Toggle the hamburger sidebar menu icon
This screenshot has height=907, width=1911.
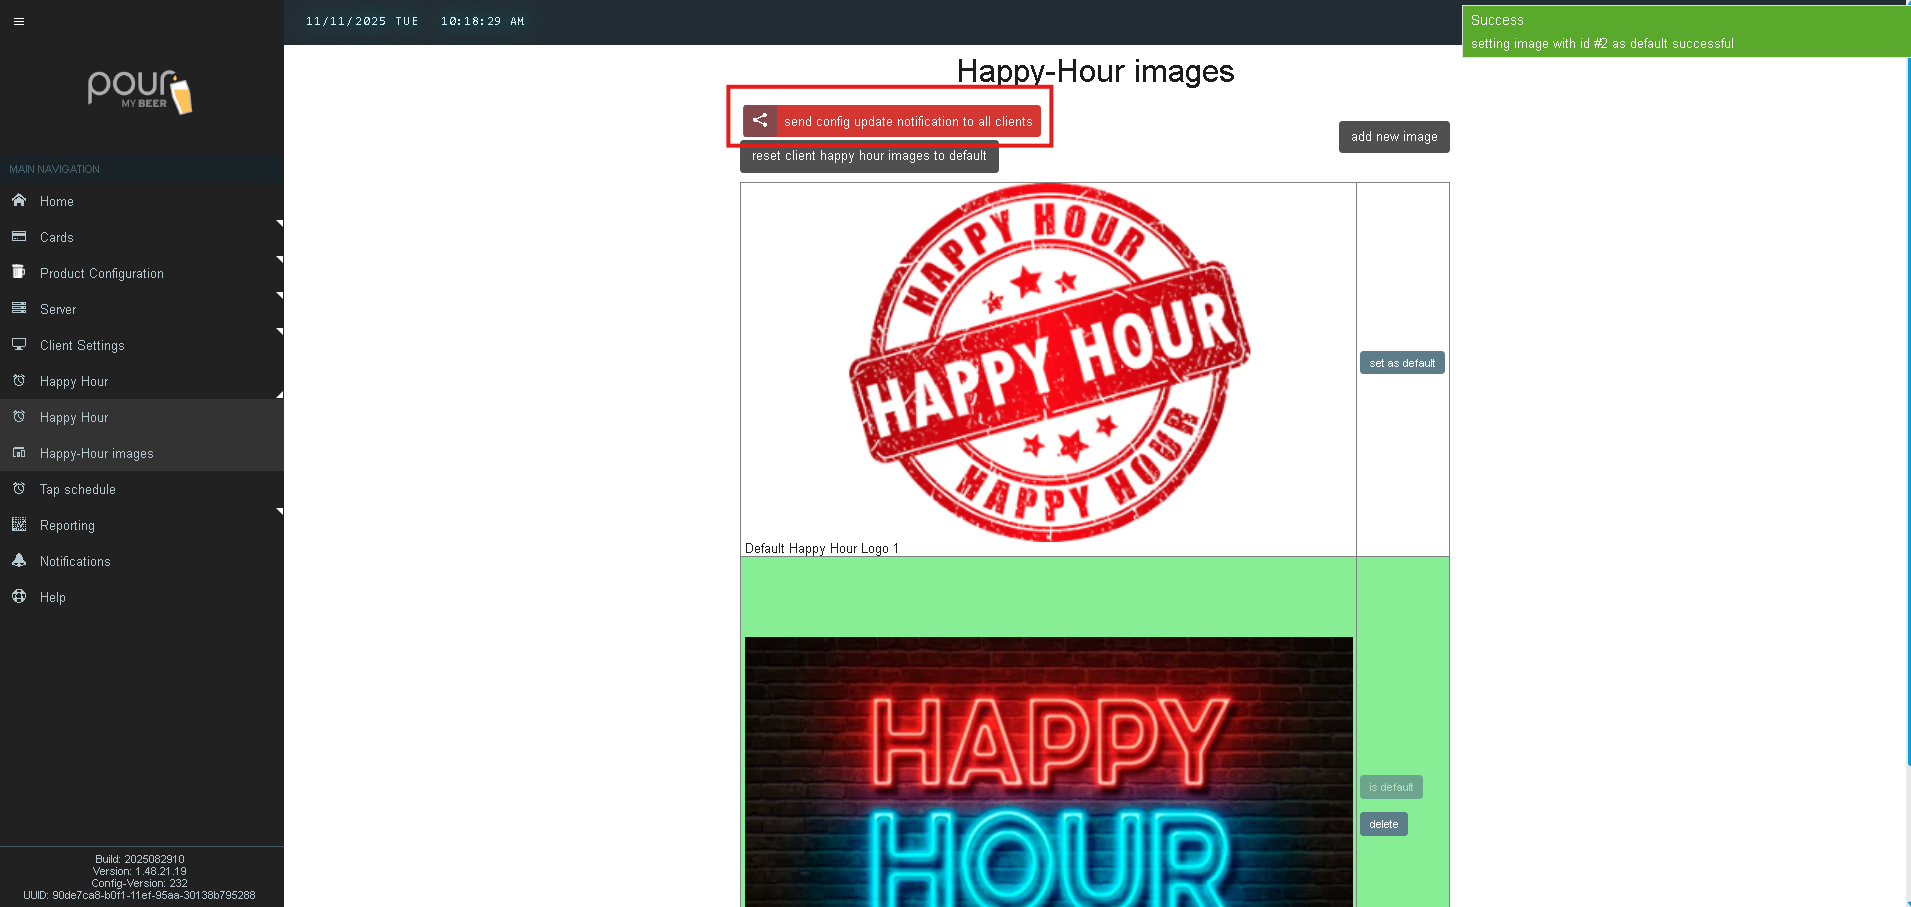[x=19, y=21]
